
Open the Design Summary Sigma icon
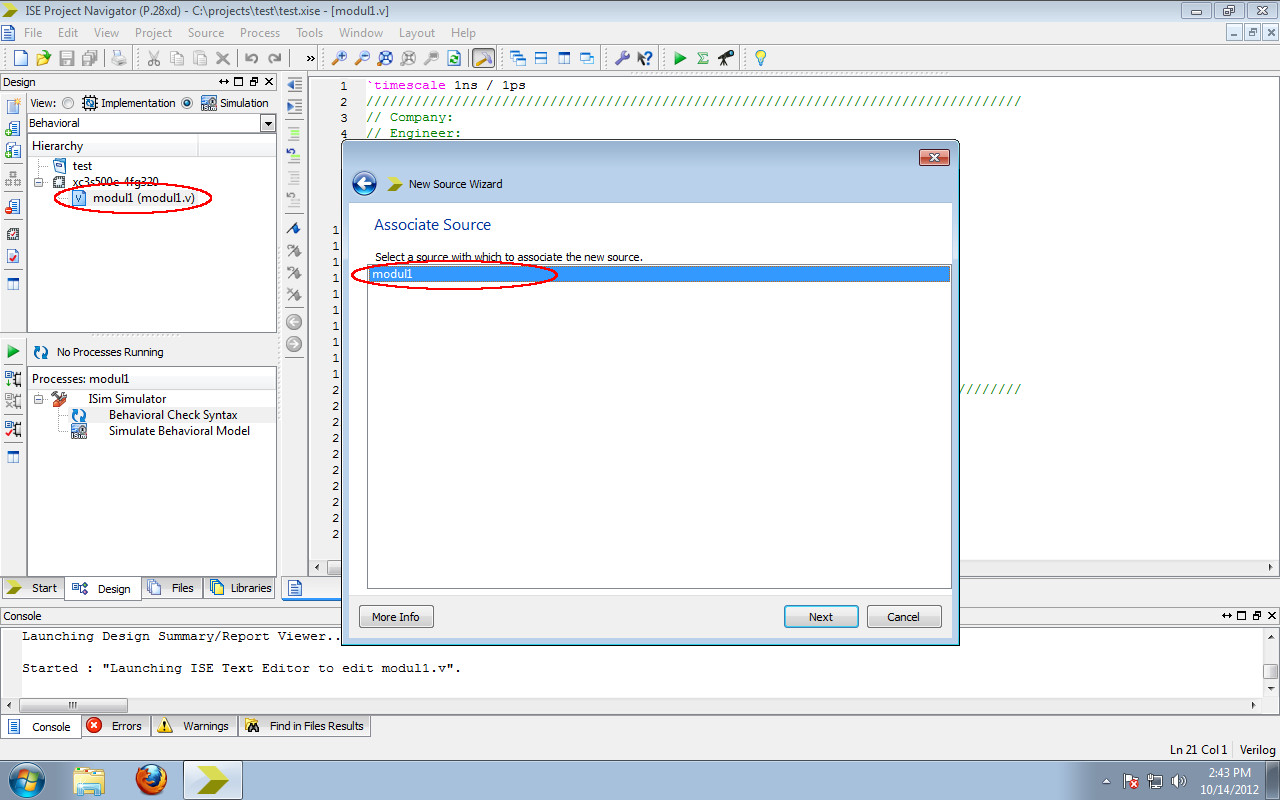(705, 57)
